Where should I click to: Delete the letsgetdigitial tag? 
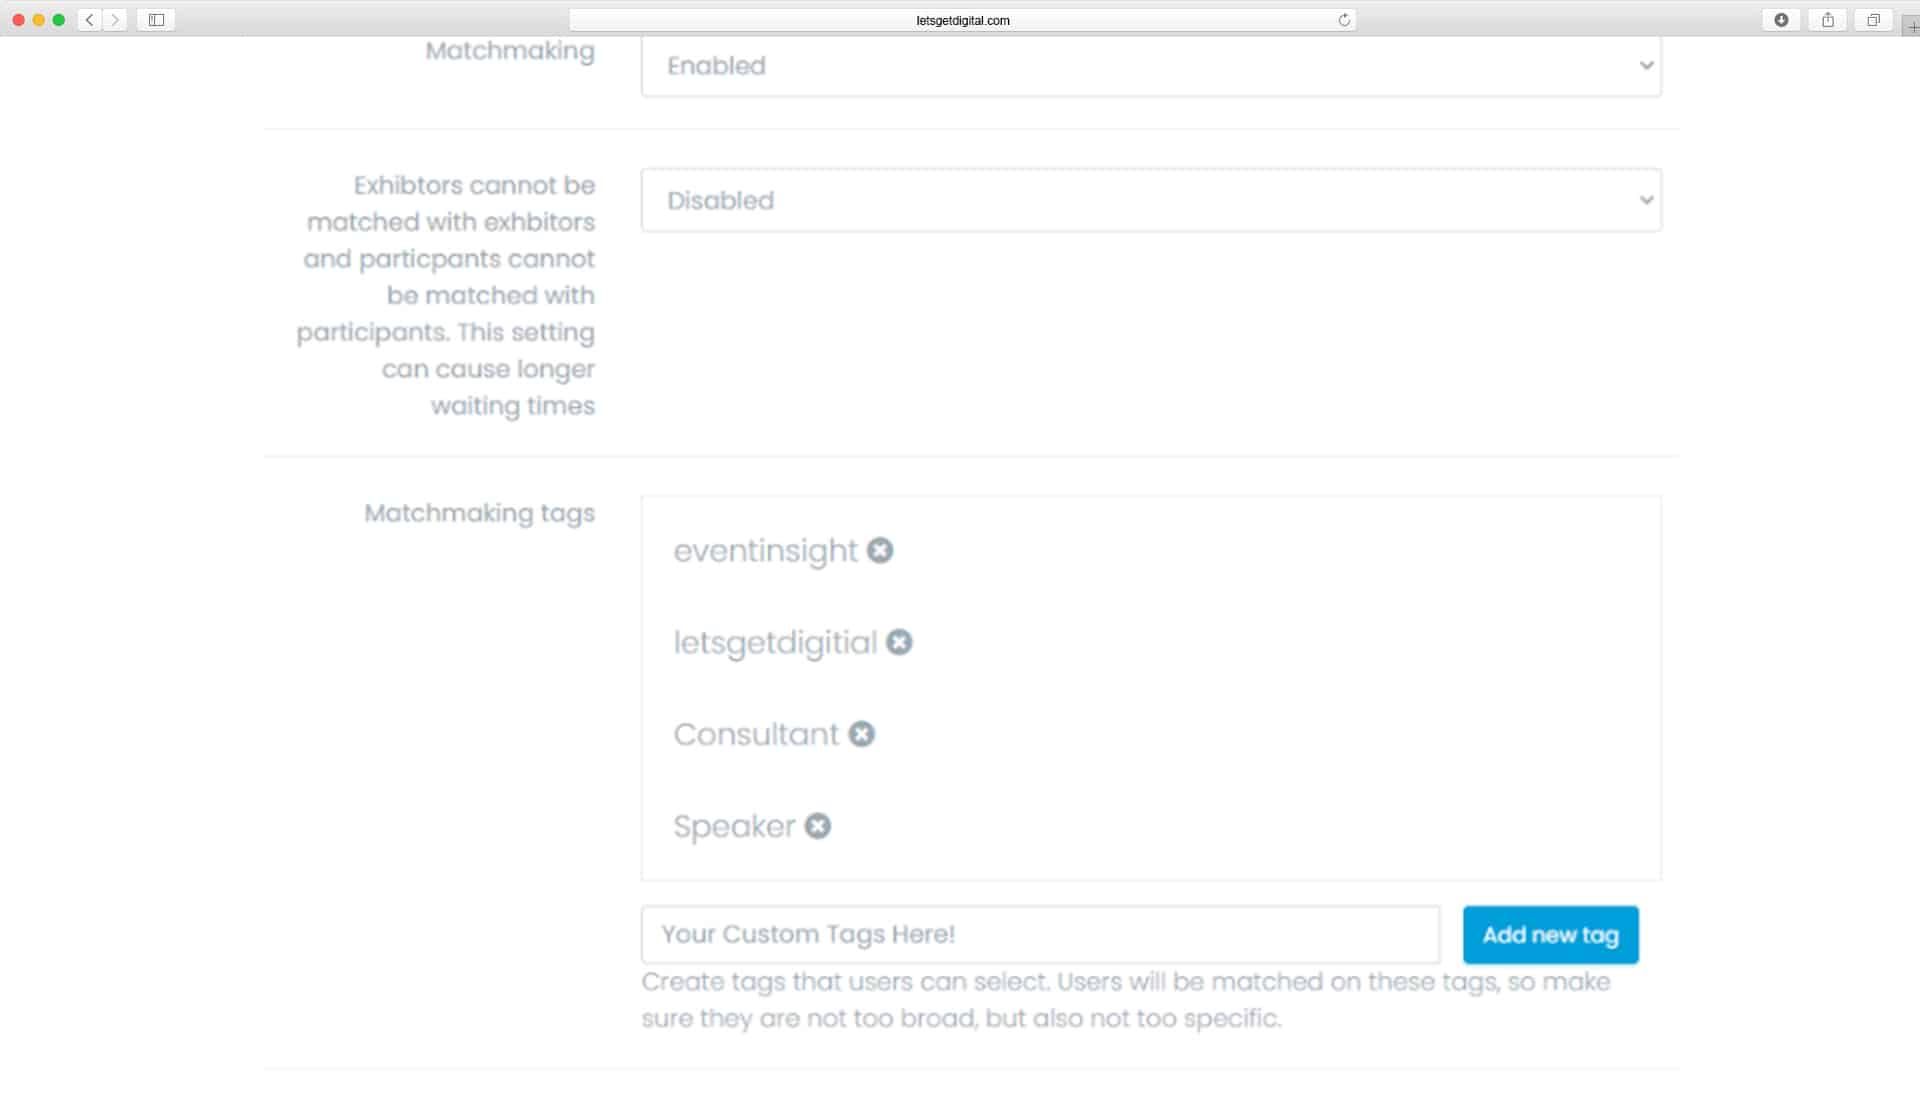pyautogui.click(x=899, y=643)
